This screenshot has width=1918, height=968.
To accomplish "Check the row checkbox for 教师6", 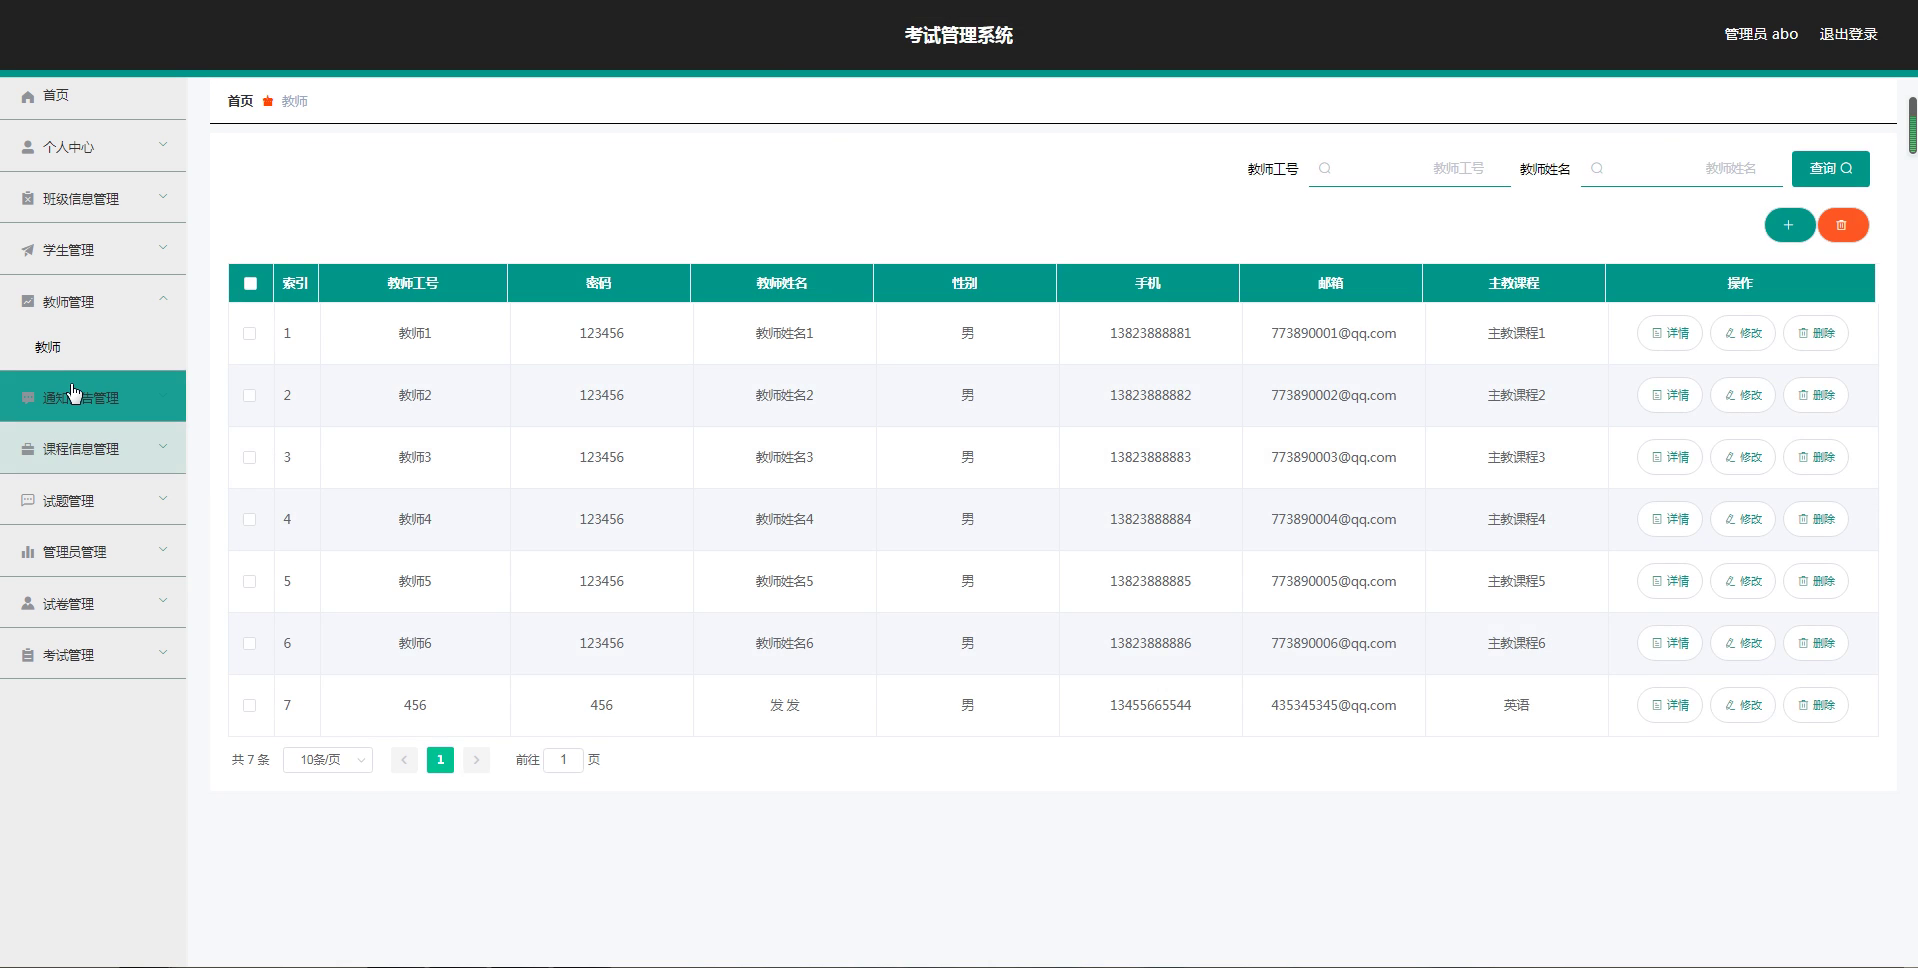I will click(x=250, y=643).
